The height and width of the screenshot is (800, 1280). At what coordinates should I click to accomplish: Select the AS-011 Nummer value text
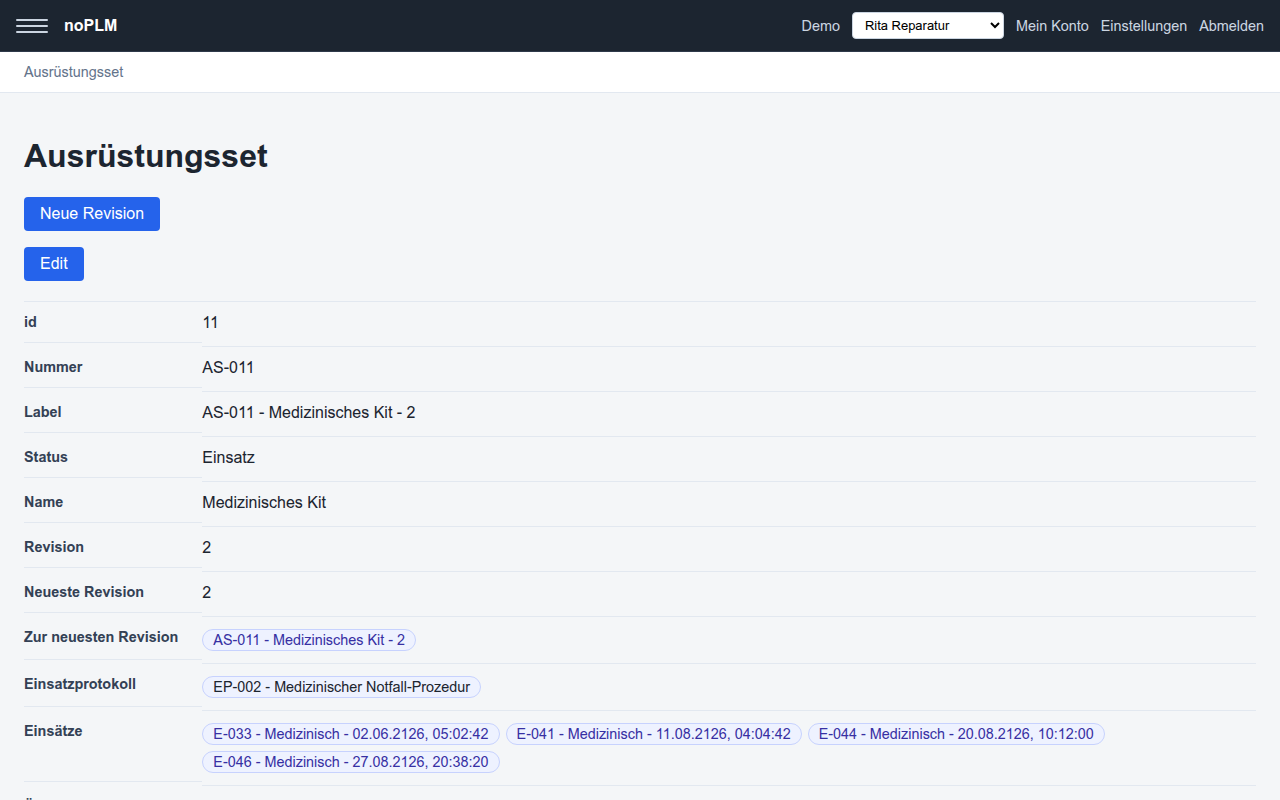click(228, 367)
